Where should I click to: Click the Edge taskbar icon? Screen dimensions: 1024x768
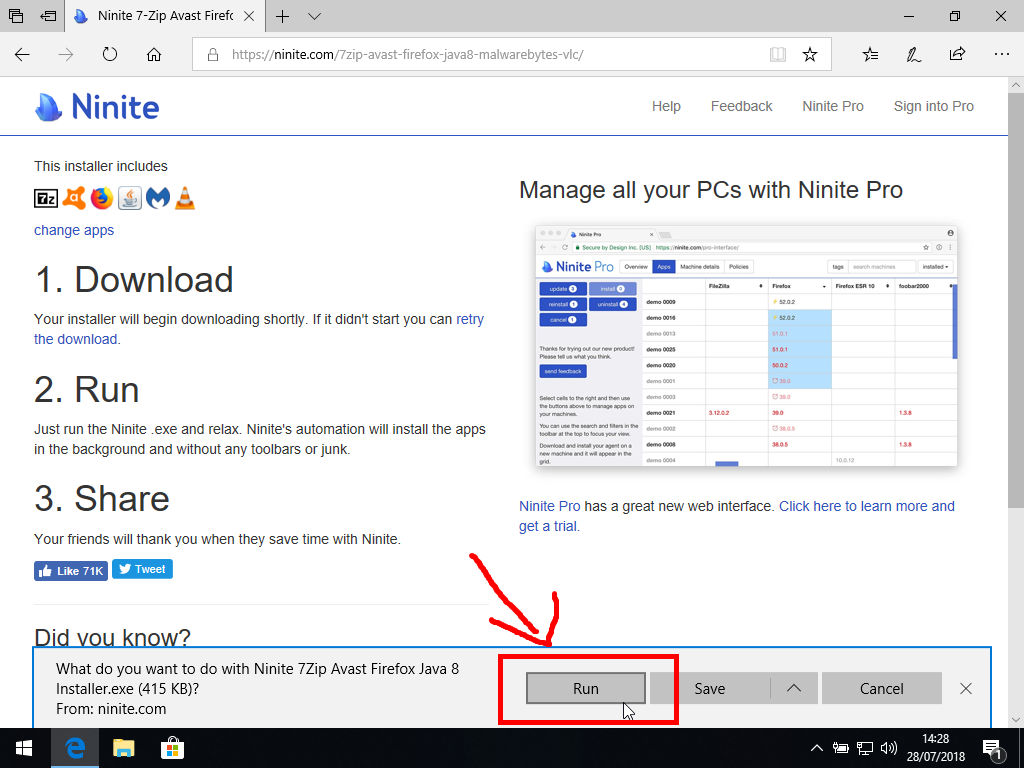click(75, 748)
